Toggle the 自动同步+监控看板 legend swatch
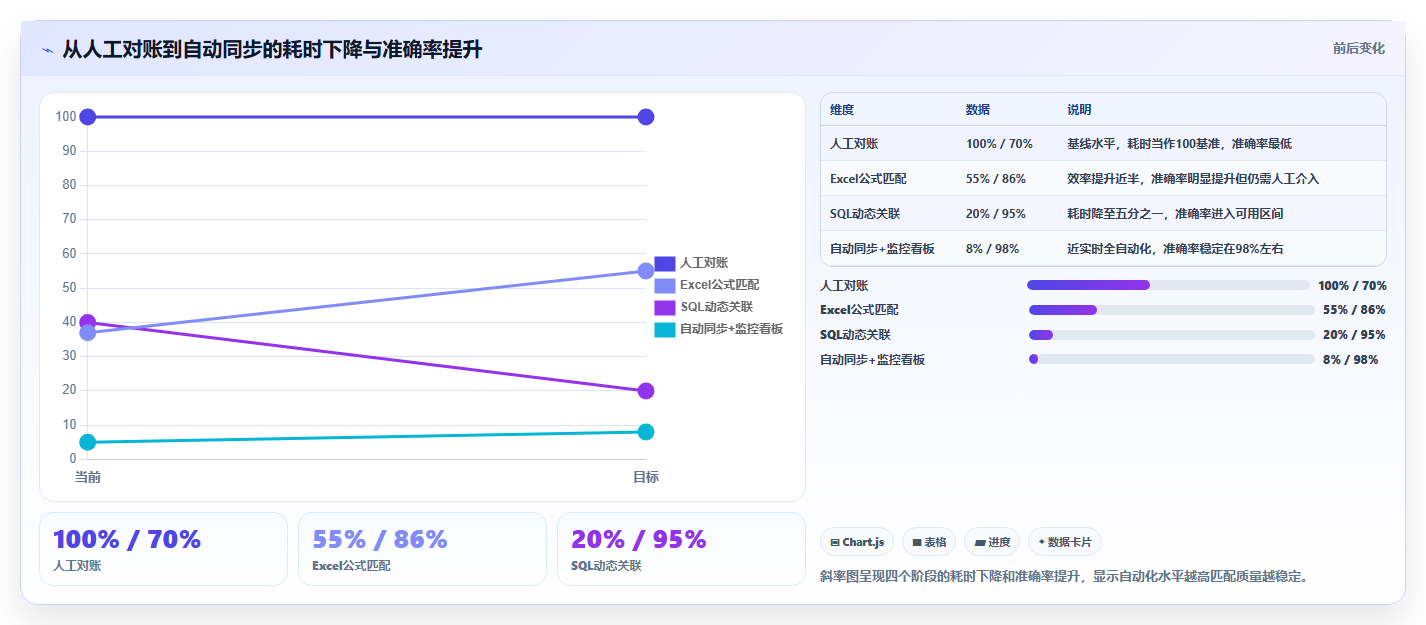The width and height of the screenshot is (1426, 625). point(665,329)
